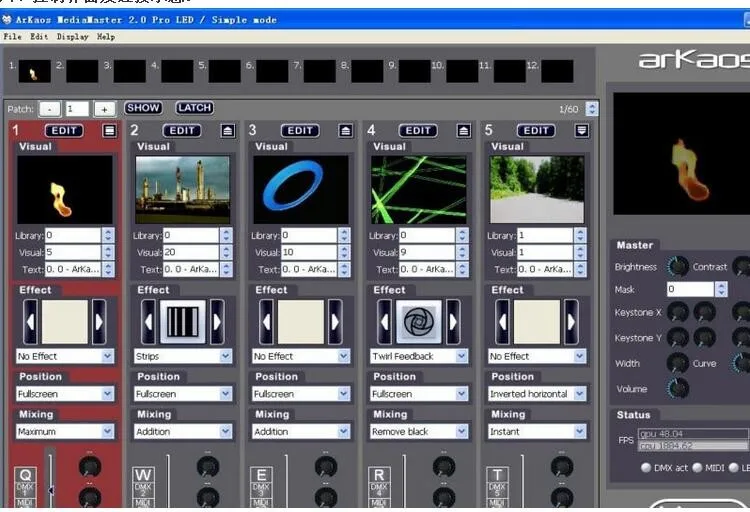Click layer 2 refinery visual preview

pos(183,189)
